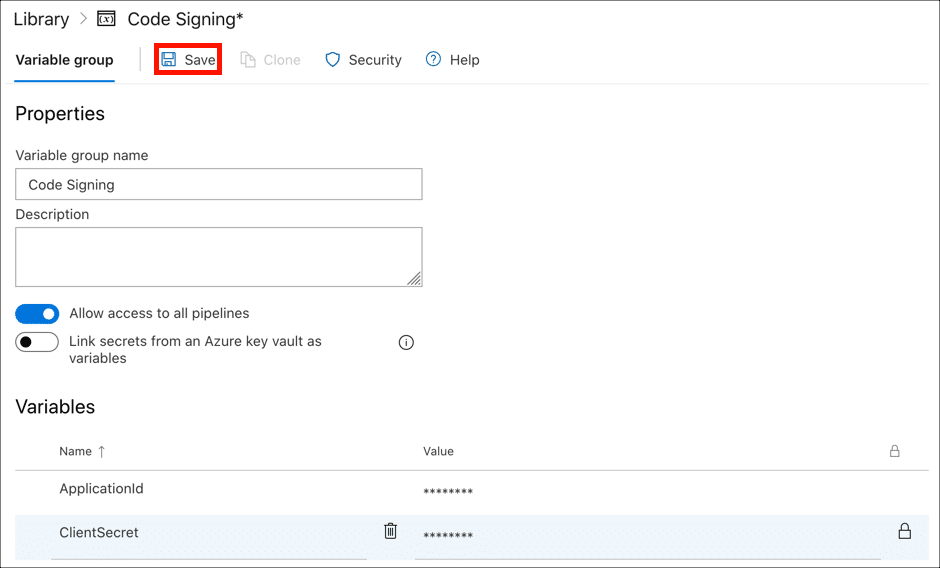The height and width of the screenshot is (568, 940).
Task: Click the info icon beside Azure key vault
Action: point(406,343)
